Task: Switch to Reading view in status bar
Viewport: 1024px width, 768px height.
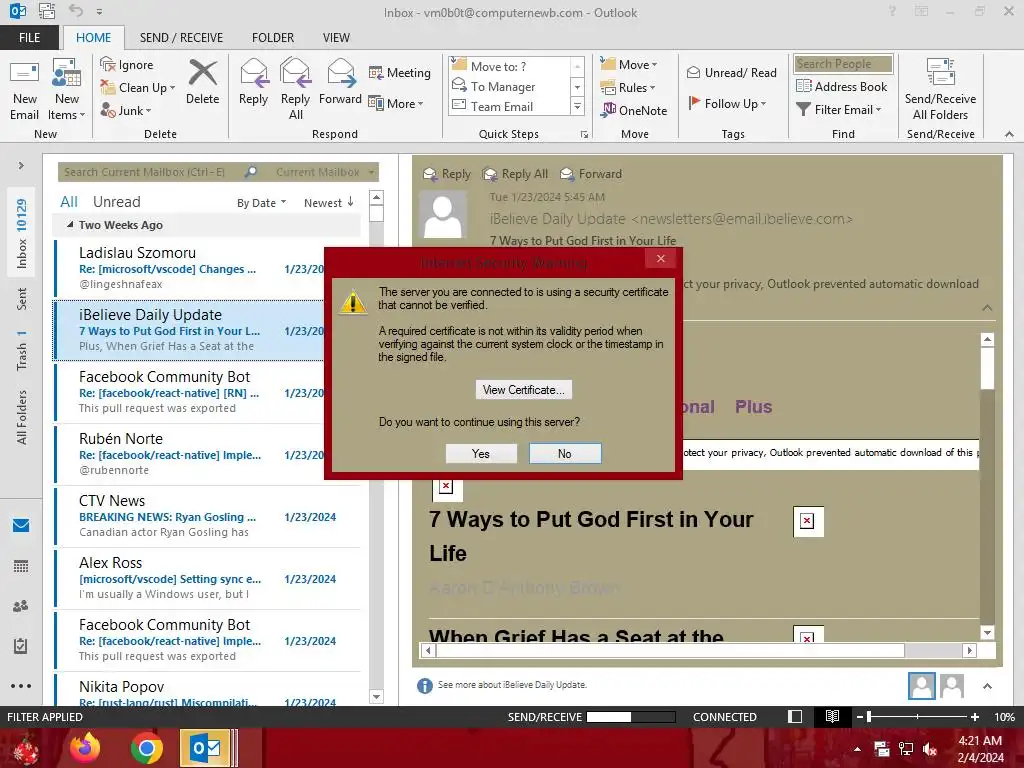Action: click(832, 717)
